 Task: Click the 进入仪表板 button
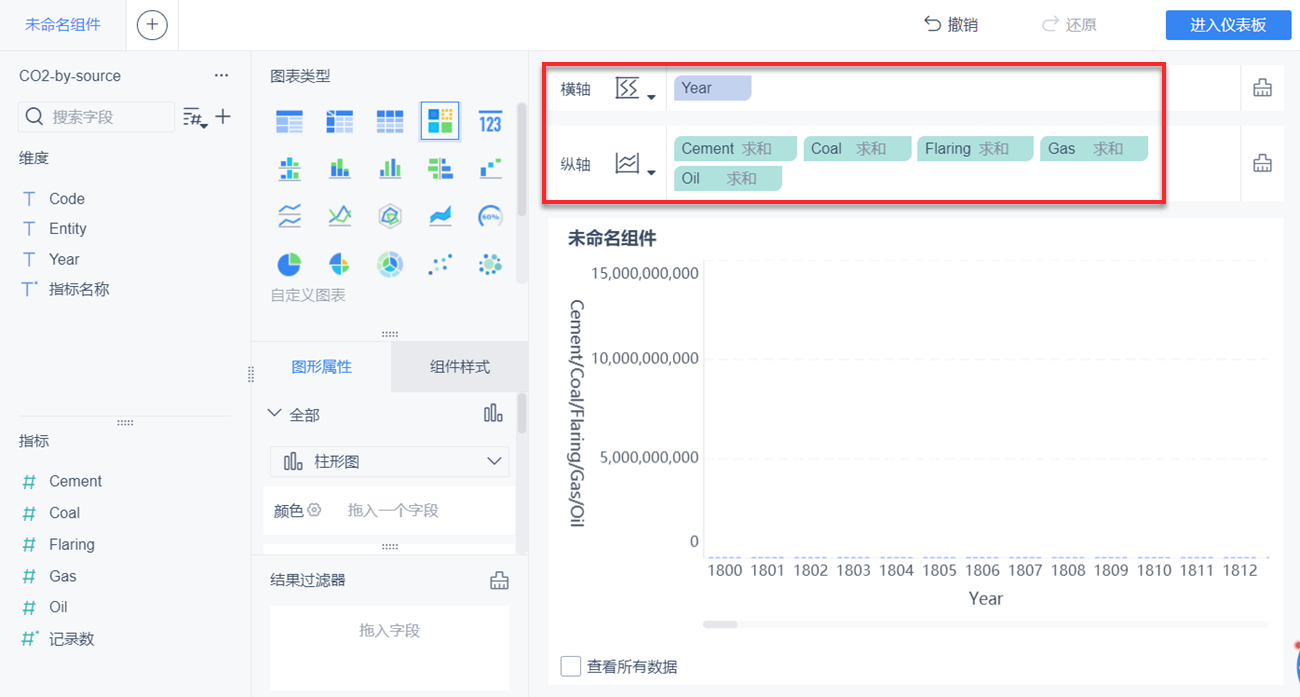[1228, 24]
